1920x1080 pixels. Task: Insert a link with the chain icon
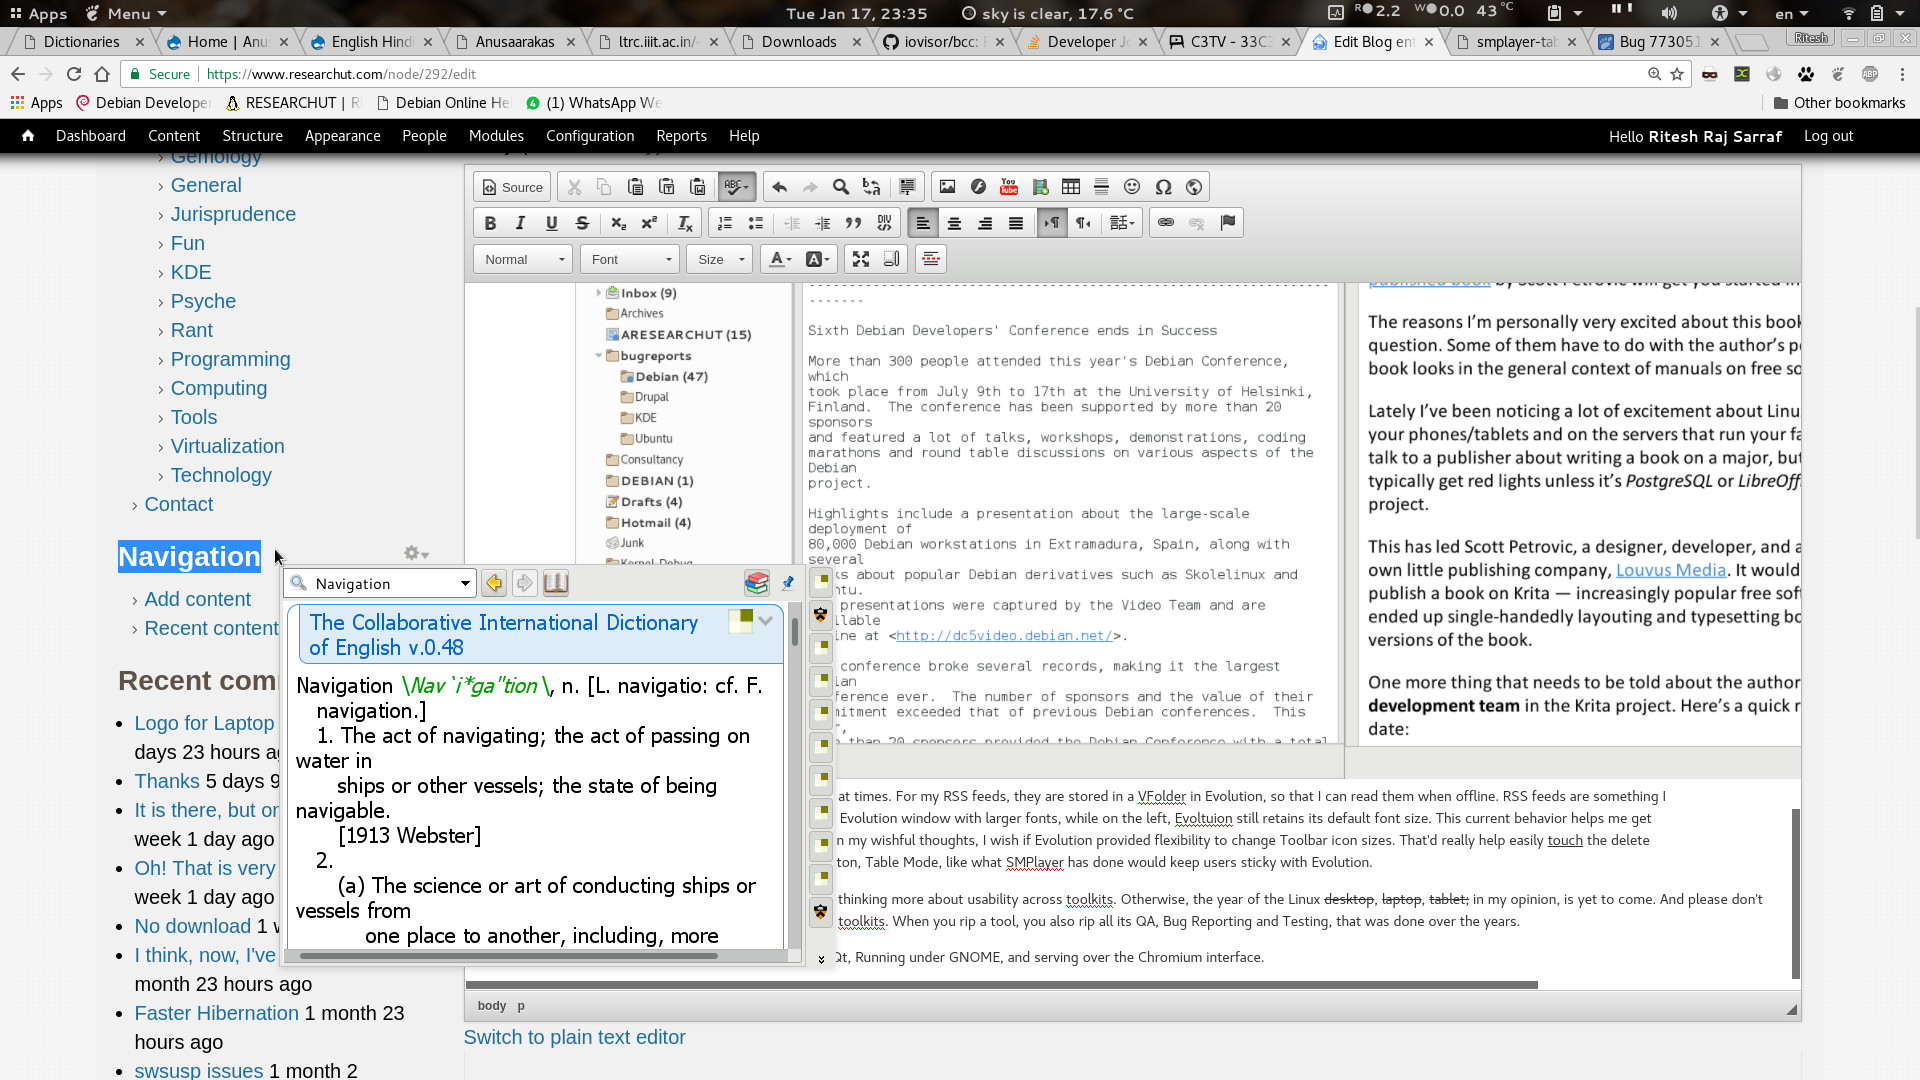coord(1165,223)
